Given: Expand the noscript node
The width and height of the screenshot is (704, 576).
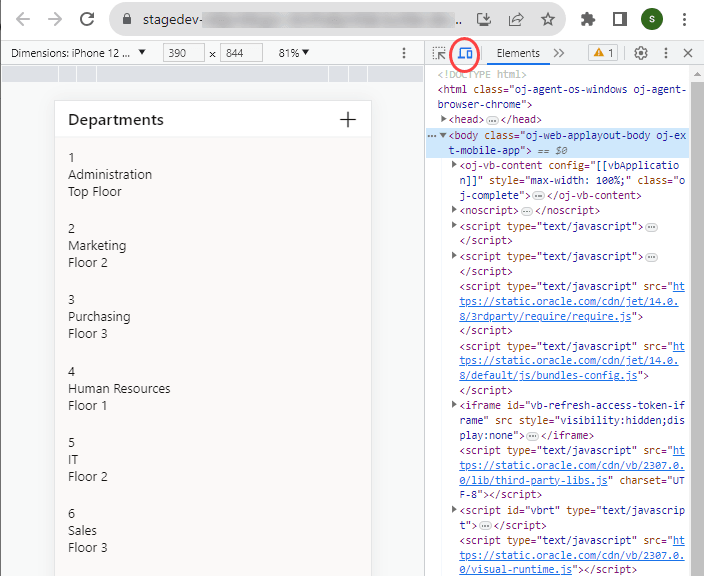Looking at the screenshot, I should click(x=454, y=210).
